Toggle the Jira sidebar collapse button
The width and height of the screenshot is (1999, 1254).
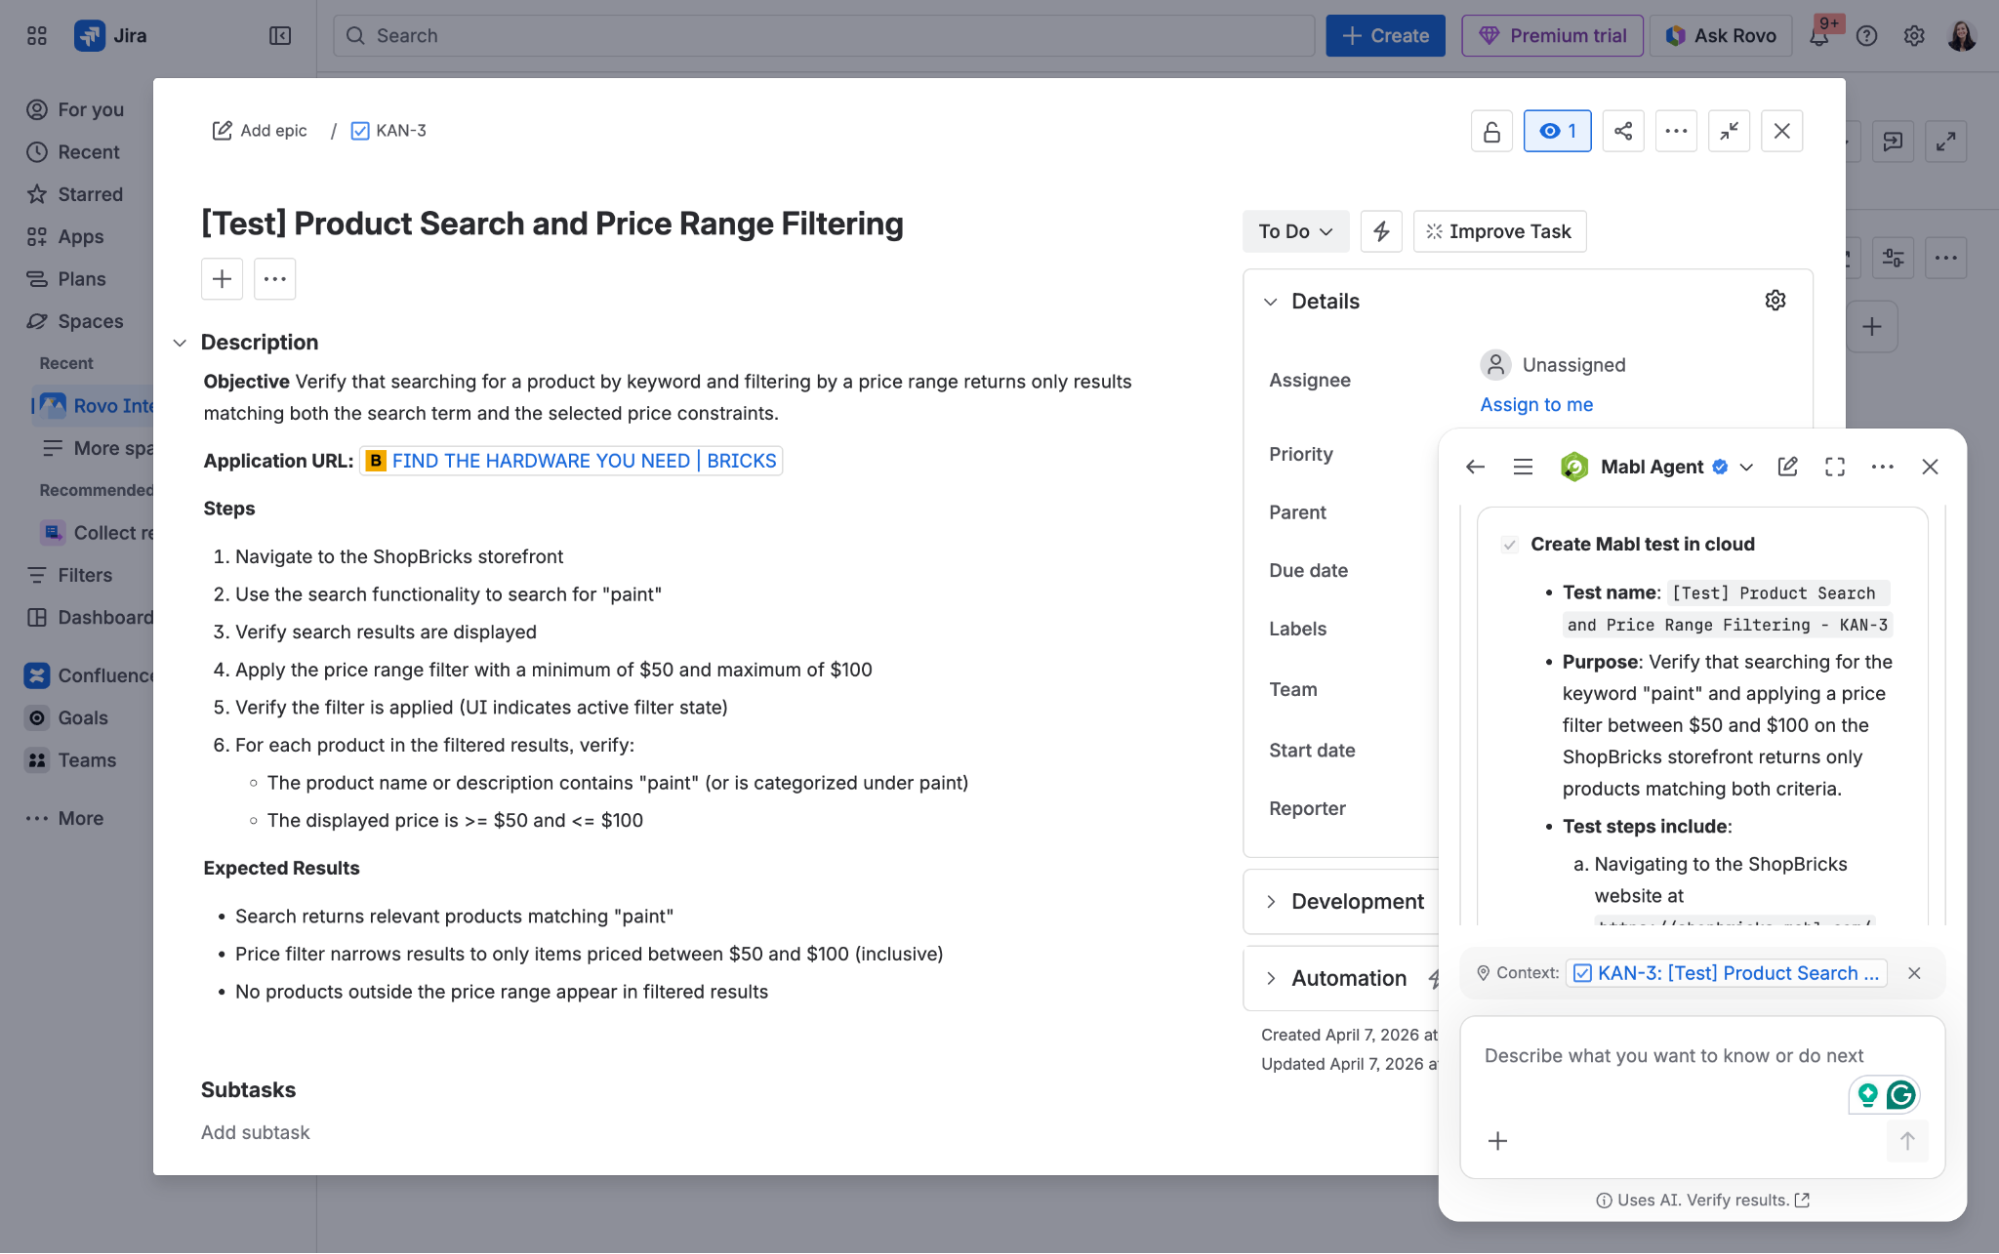click(x=280, y=36)
